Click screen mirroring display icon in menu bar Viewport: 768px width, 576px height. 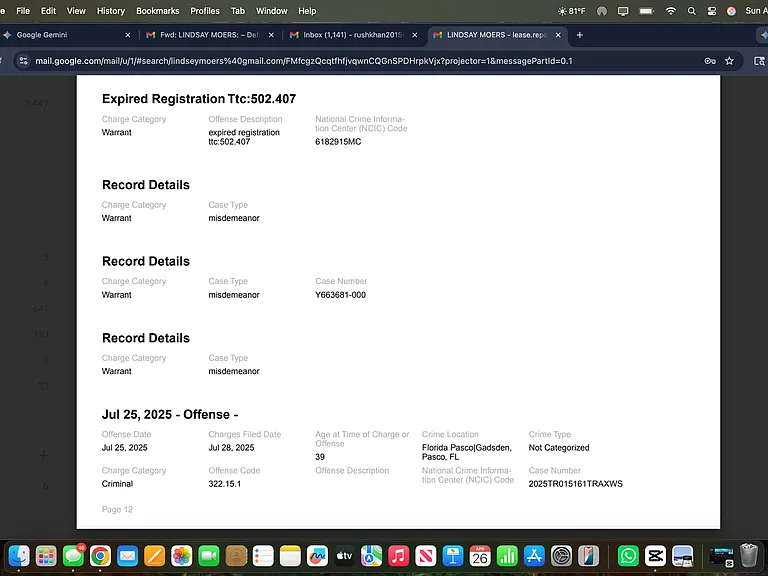[623, 11]
